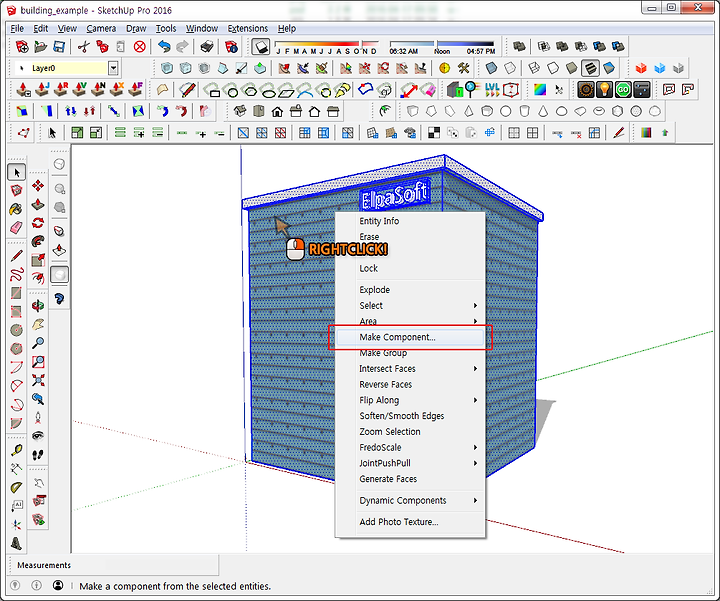720x601 pixels.
Task: Select the Freehand squiggle tool
Action: [x=16, y=275]
